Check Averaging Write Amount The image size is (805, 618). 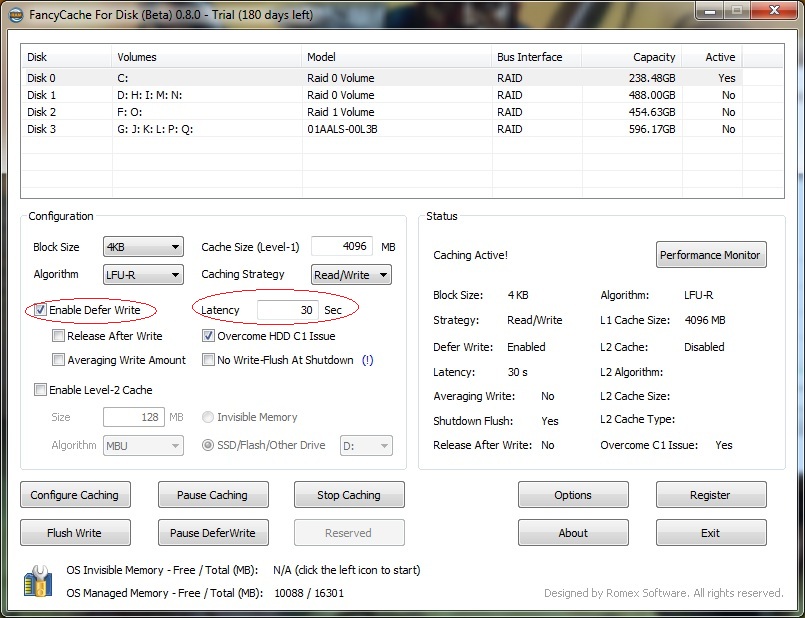click(59, 360)
